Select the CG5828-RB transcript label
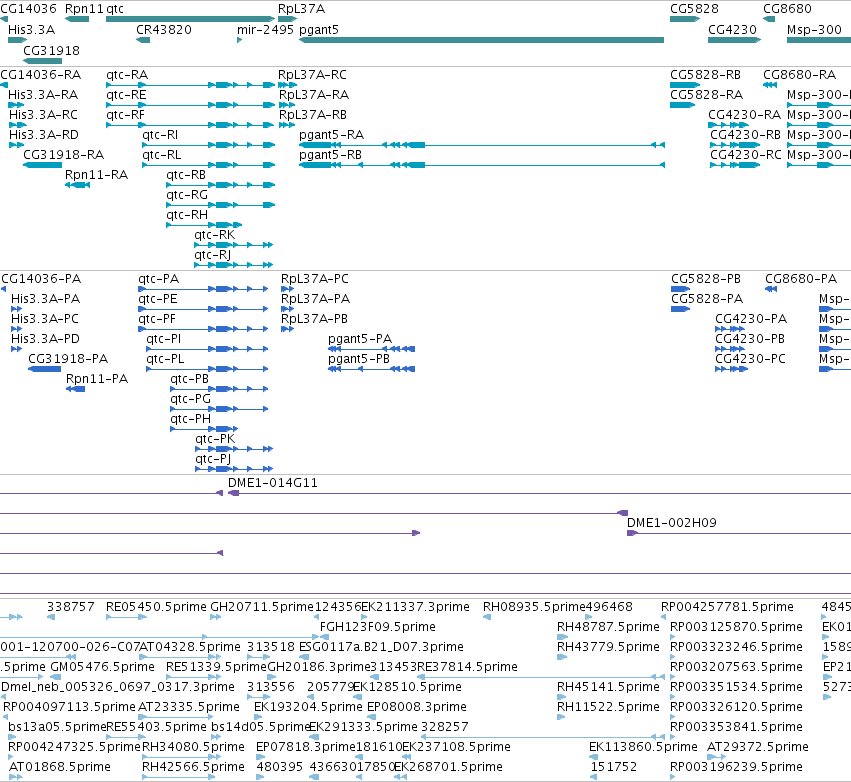This screenshot has width=851, height=782. pyautogui.click(x=706, y=75)
